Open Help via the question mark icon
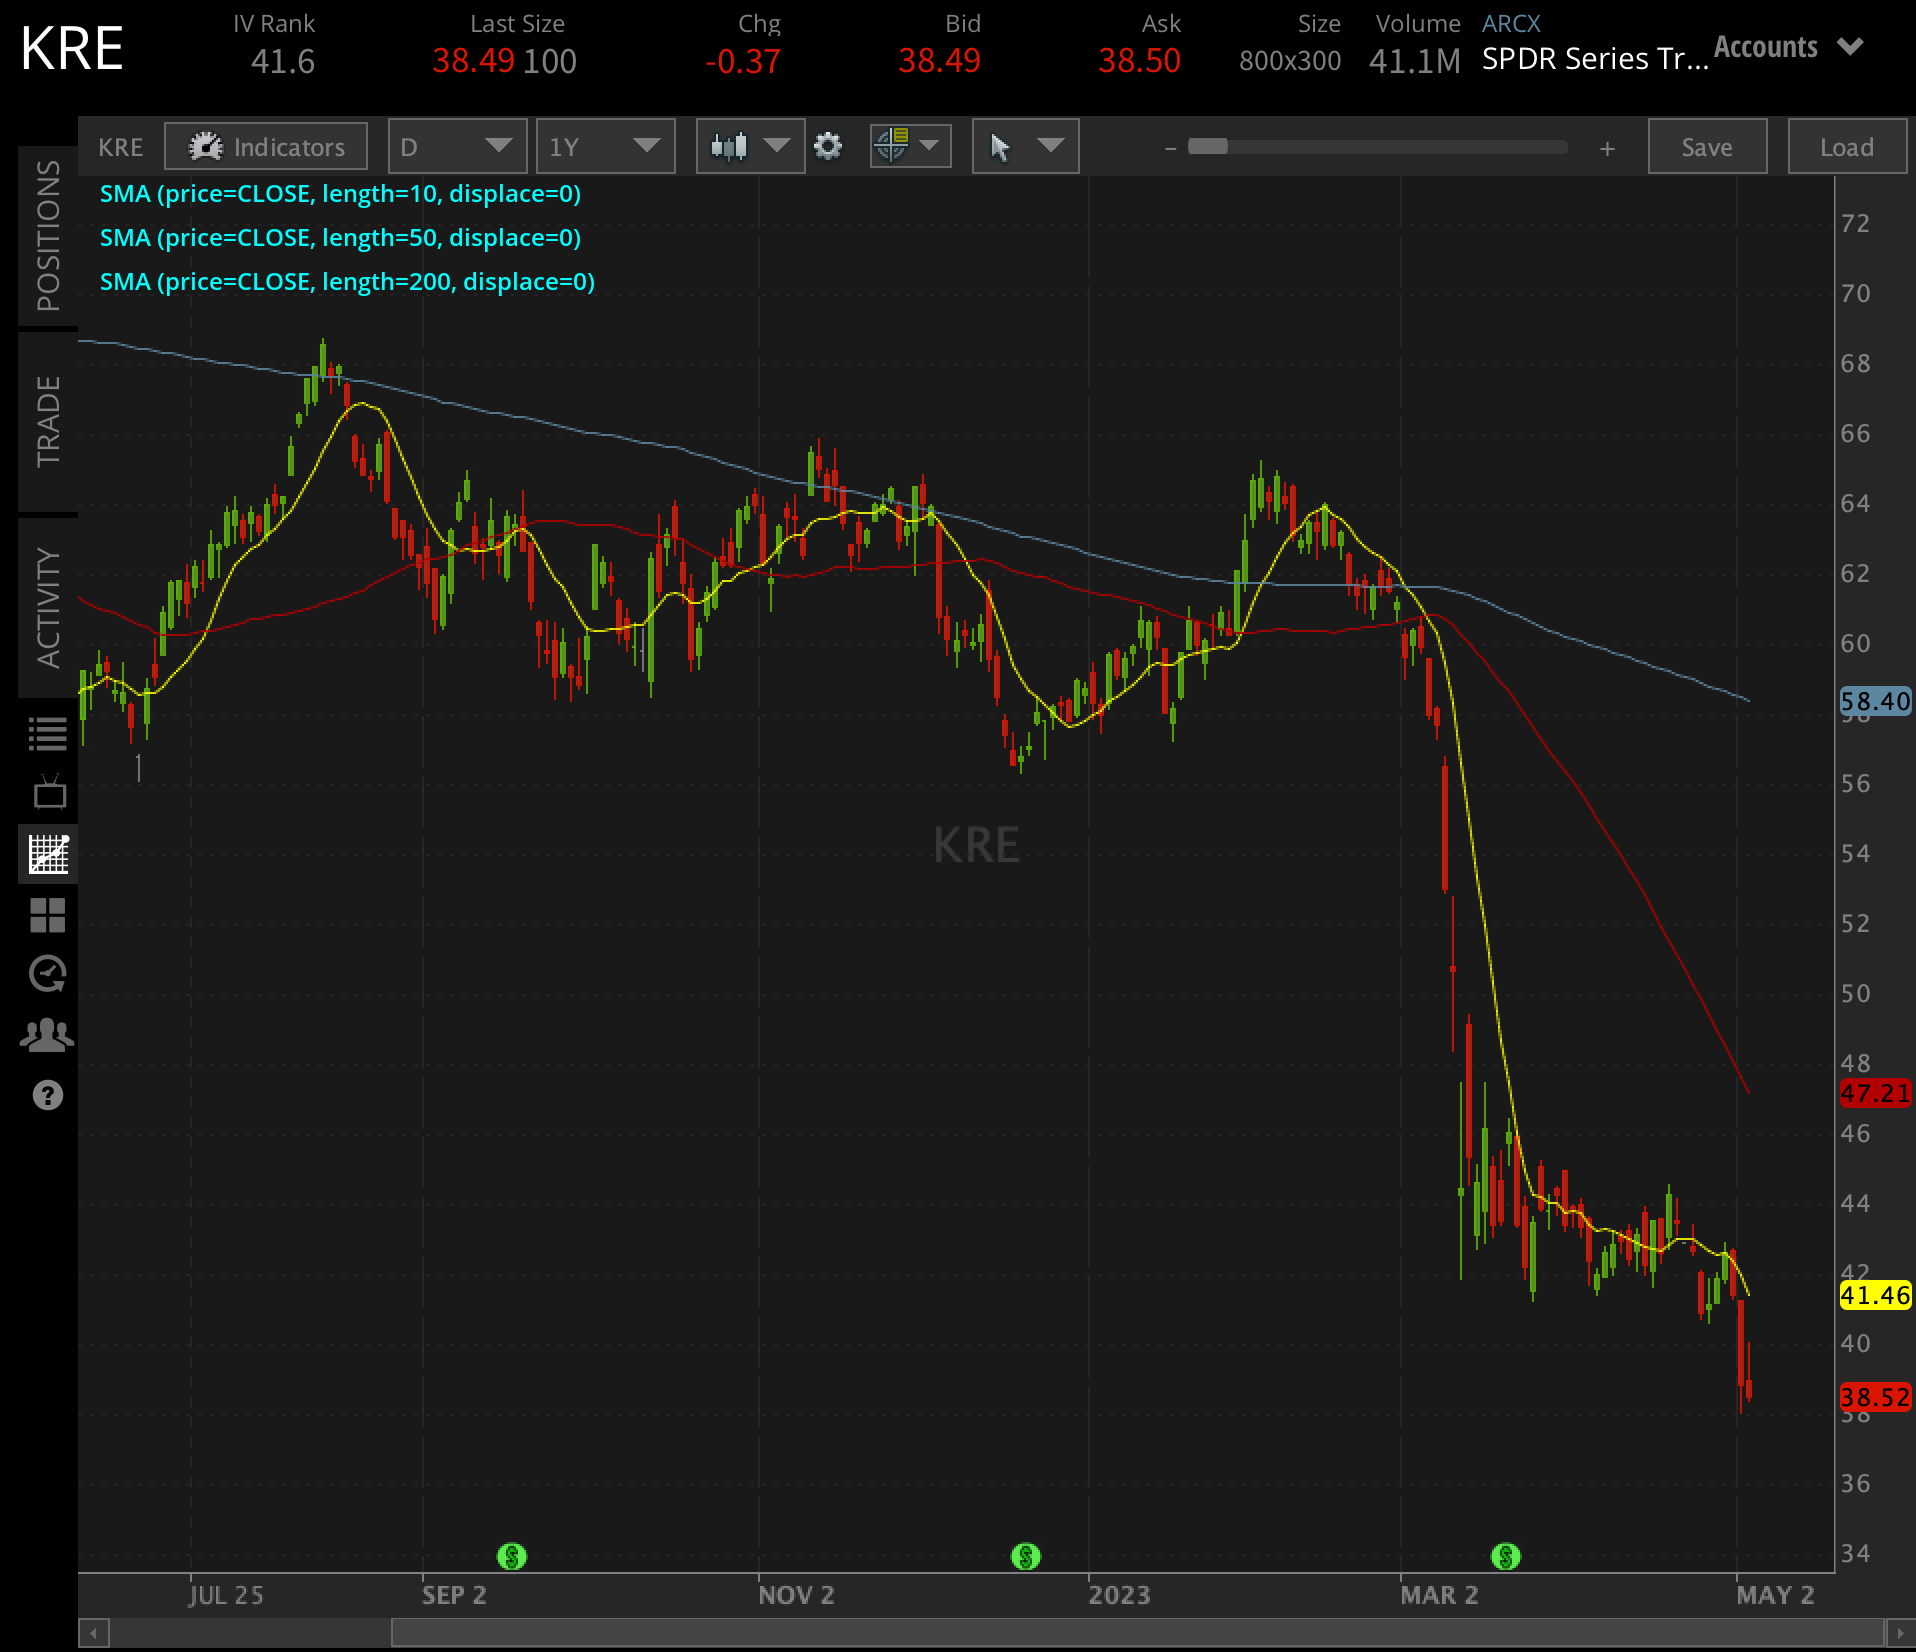This screenshot has width=1916, height=1652. [49, 1095]
